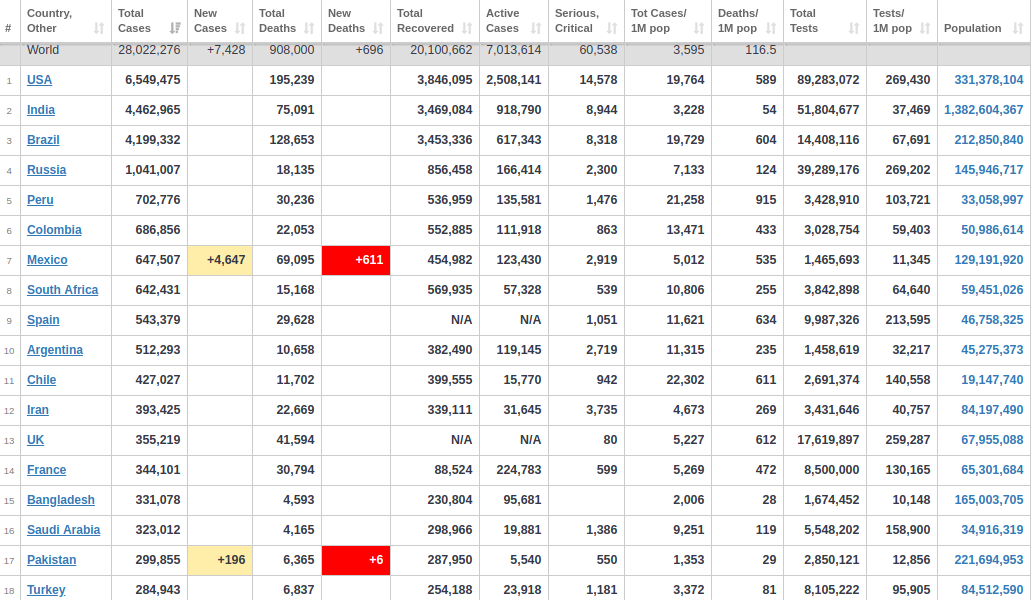Screen dimensions: 1031x600
Task: Sort by Total Tests arrow icon
Action: pyautogui.click(x=853, y=28)
